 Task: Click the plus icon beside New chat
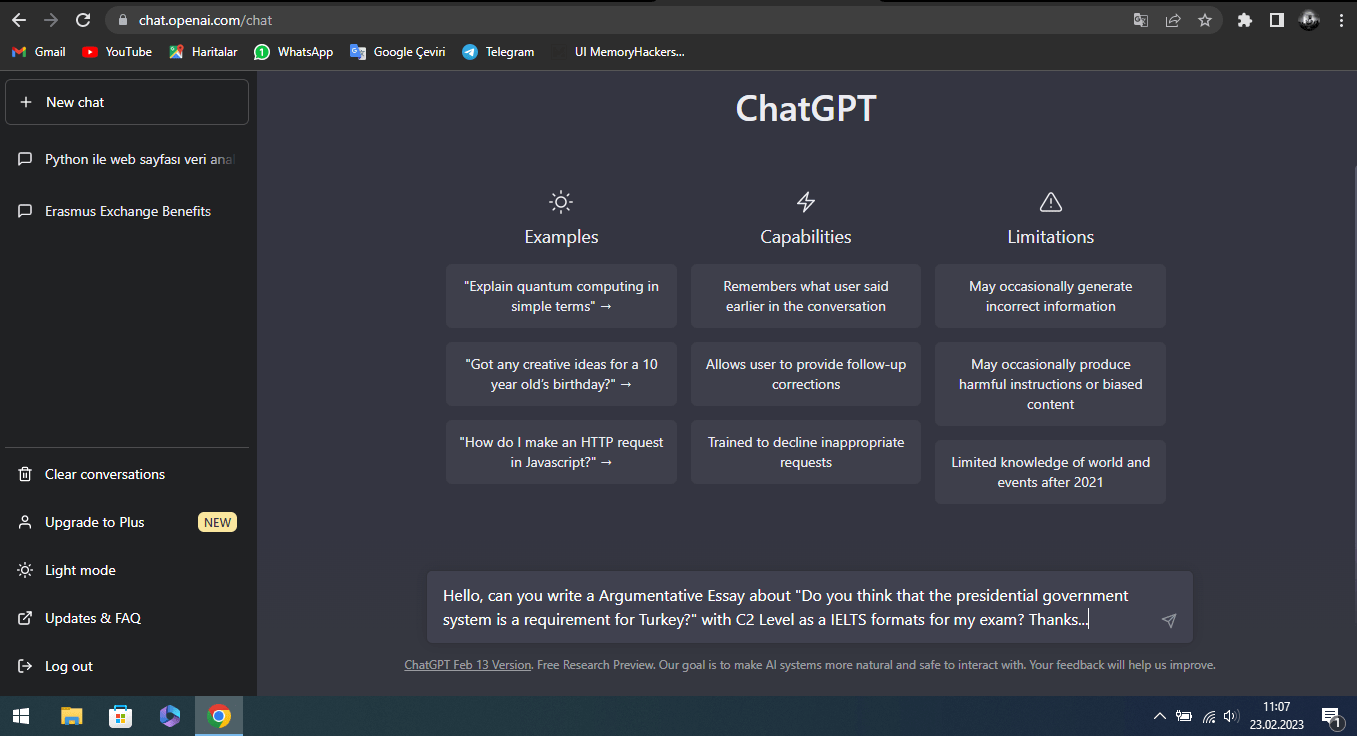[x=26, y=102]
